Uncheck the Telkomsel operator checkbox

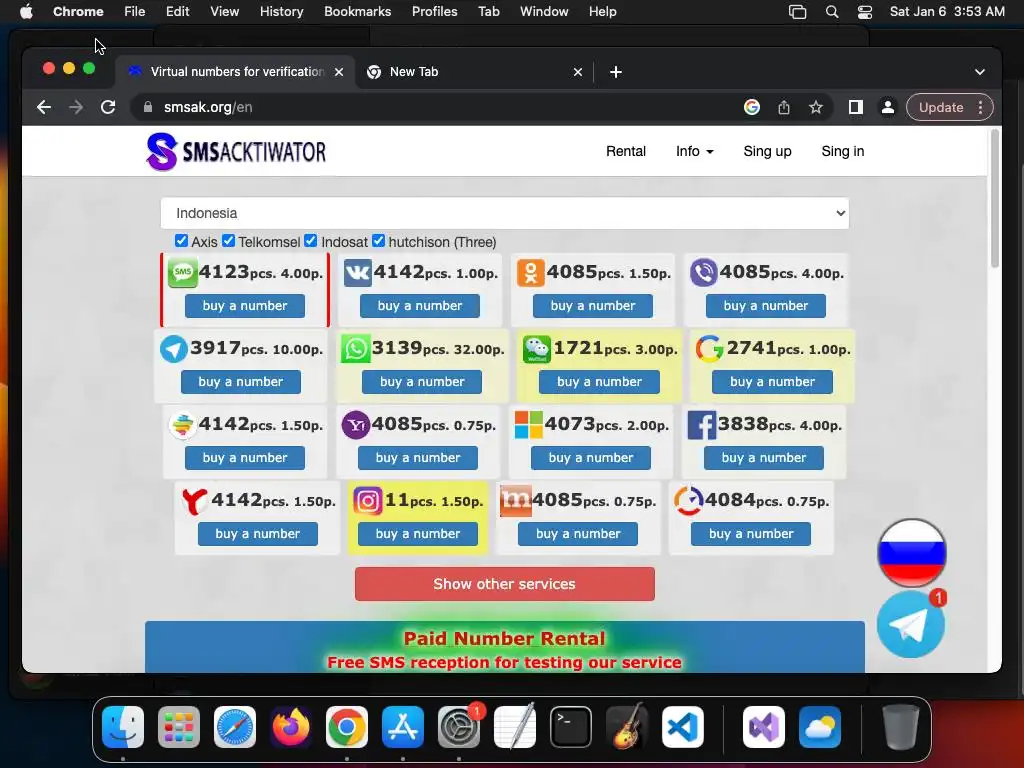point(228,241)
